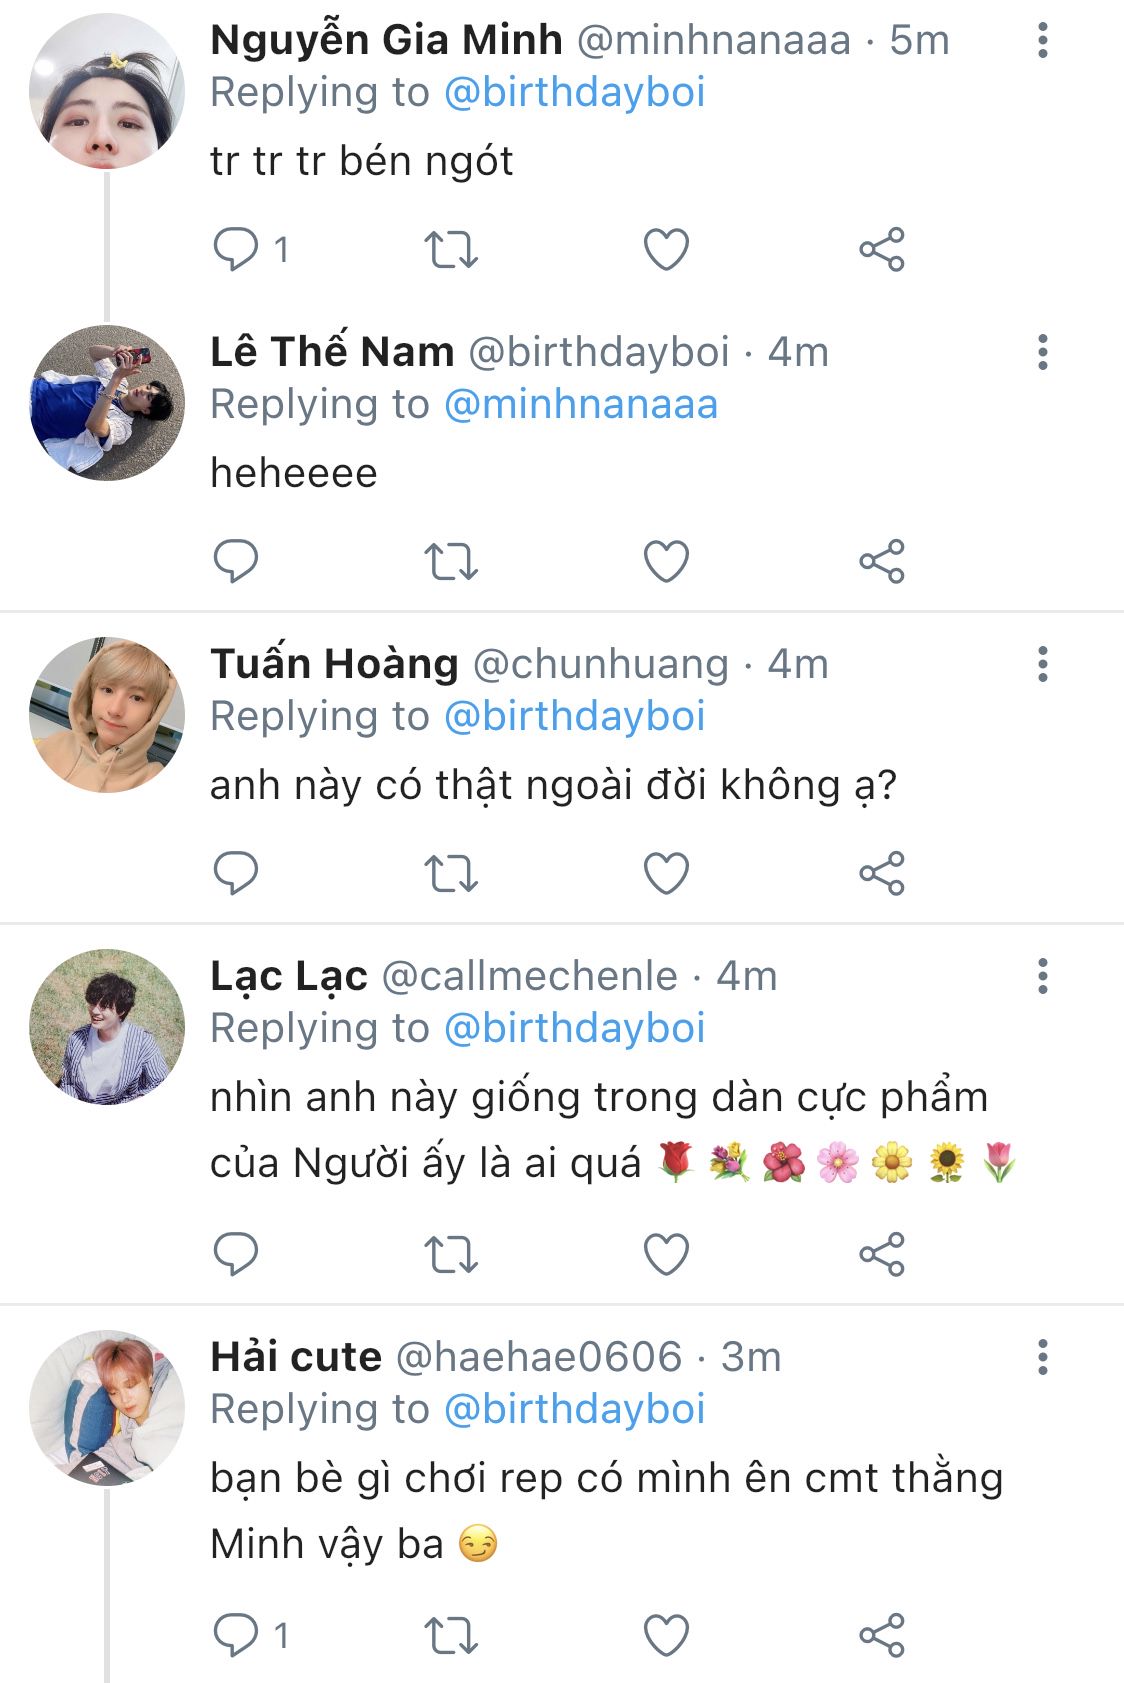Image resolution: width=1124 pixels, height=1683 pixels.
Task: Share Lê Thế Nam's 'heheeee' tweet
Action: (x=881, y=561)
